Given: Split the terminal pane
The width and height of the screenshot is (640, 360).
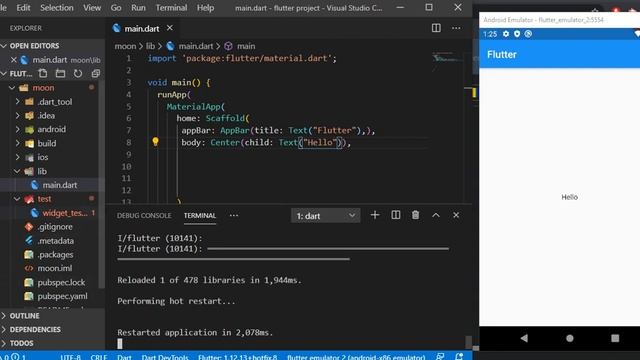Looking at the screenshot, I should point(396,215).
